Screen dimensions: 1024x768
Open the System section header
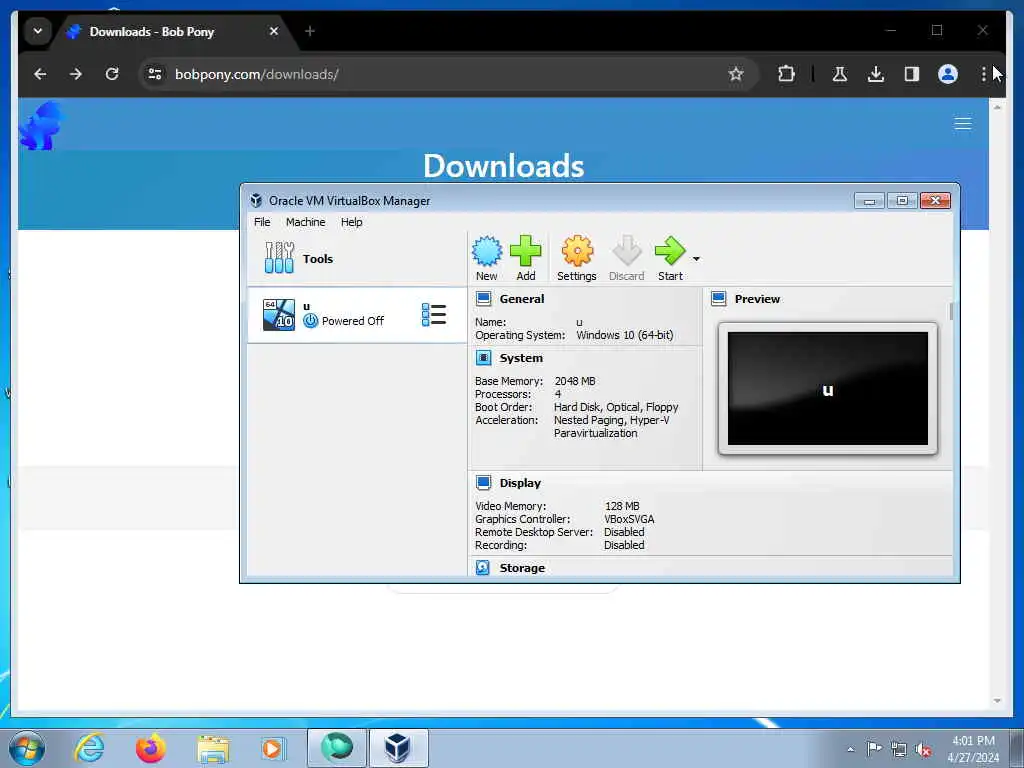click(x=520, y=358)
